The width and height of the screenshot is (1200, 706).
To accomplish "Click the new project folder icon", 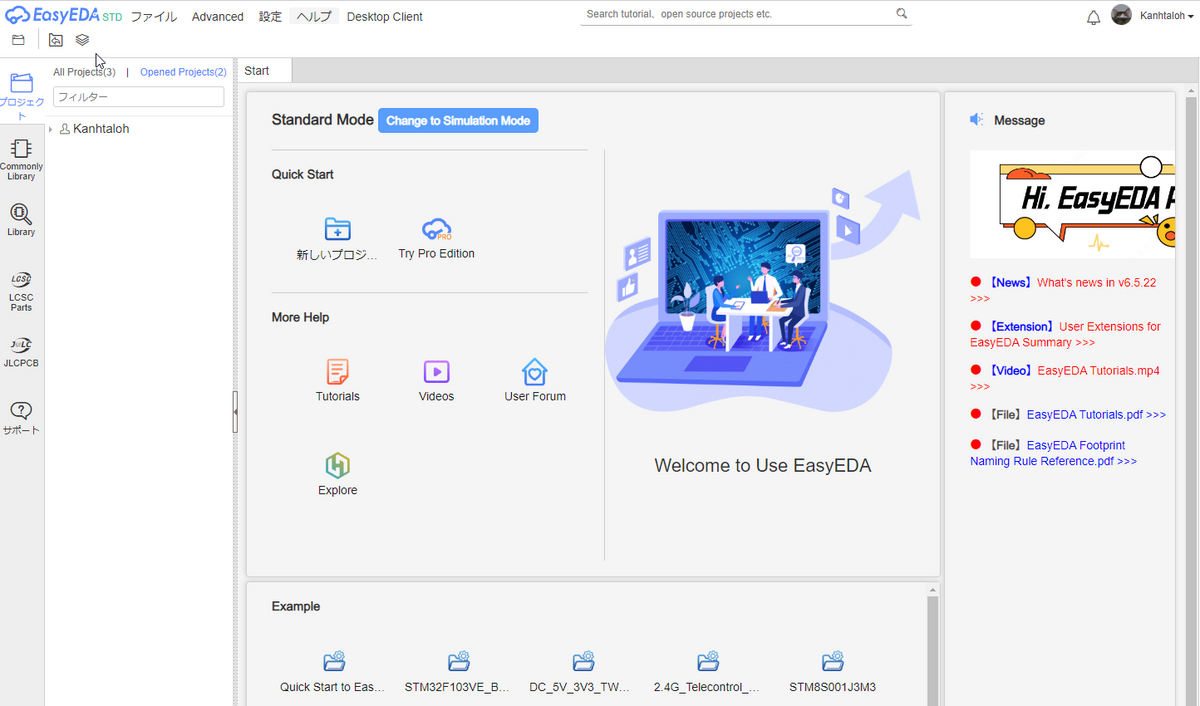I will coord(338,229).
